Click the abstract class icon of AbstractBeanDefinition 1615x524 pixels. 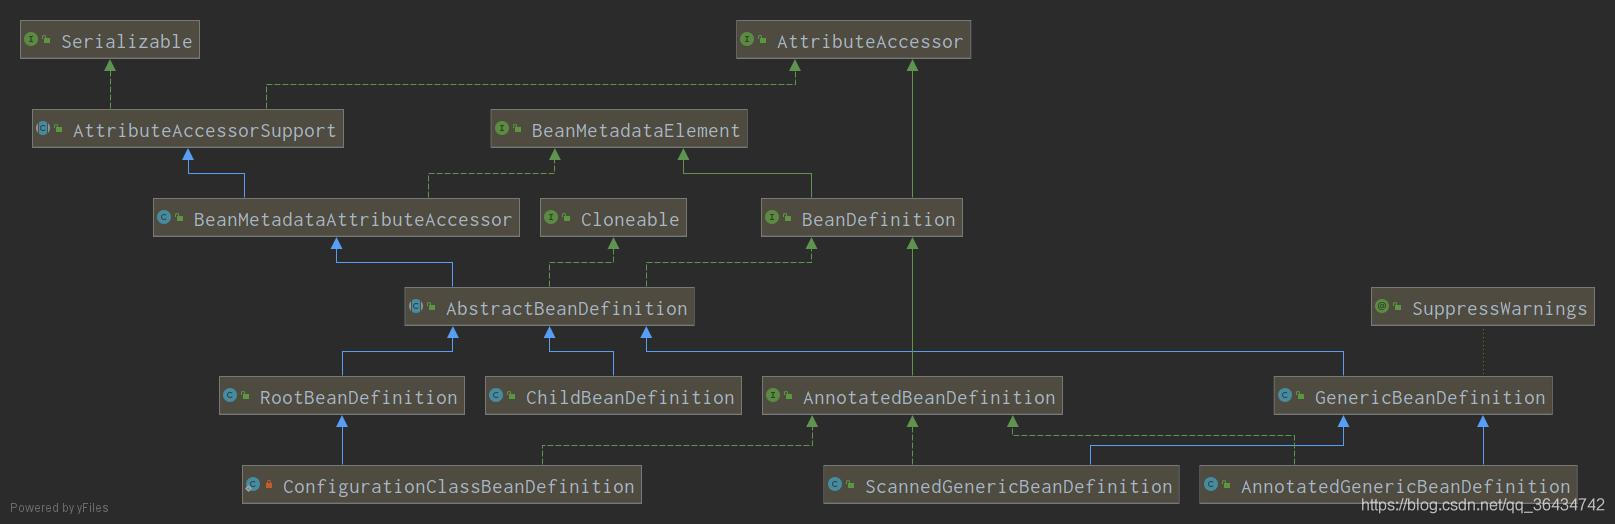[417, 307]
